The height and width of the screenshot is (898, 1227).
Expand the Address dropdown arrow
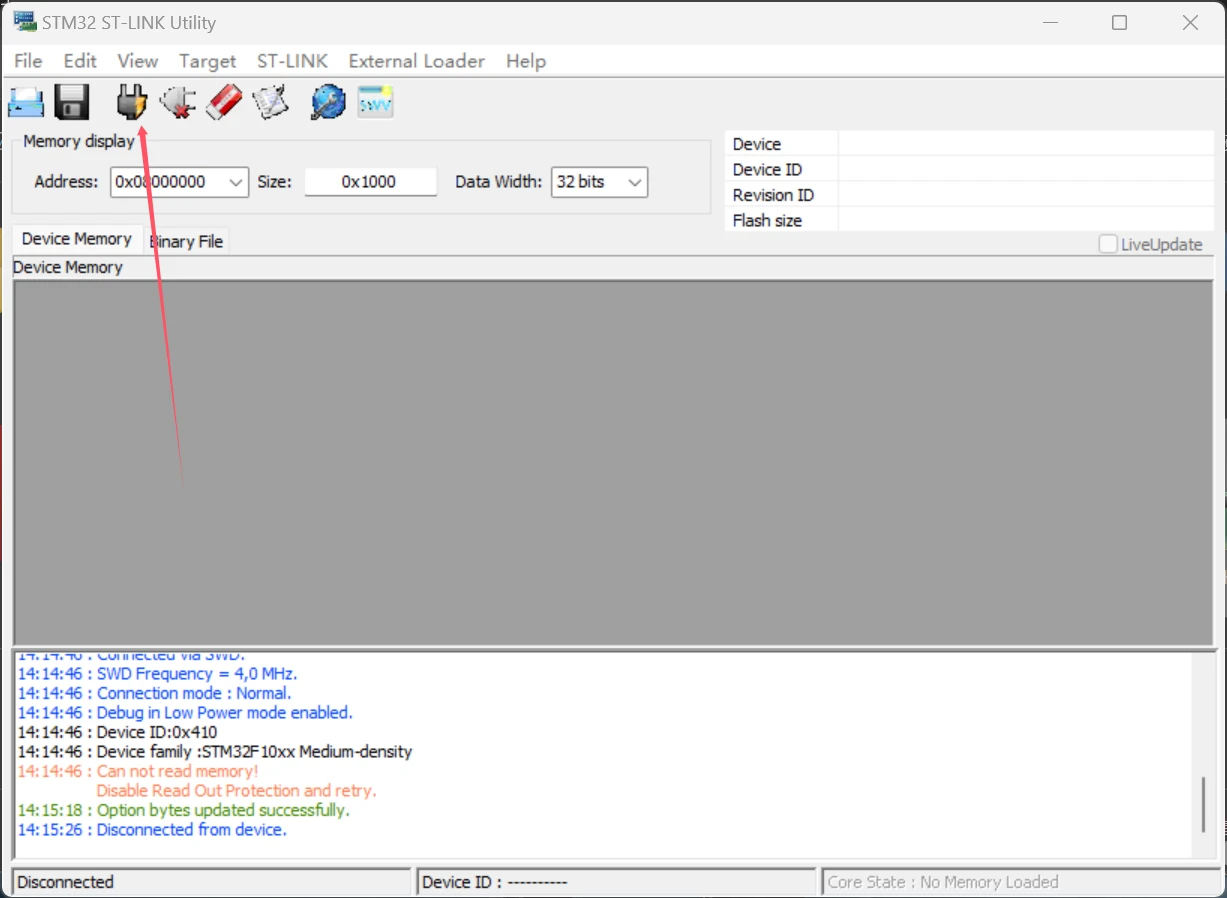pos(236,182)
